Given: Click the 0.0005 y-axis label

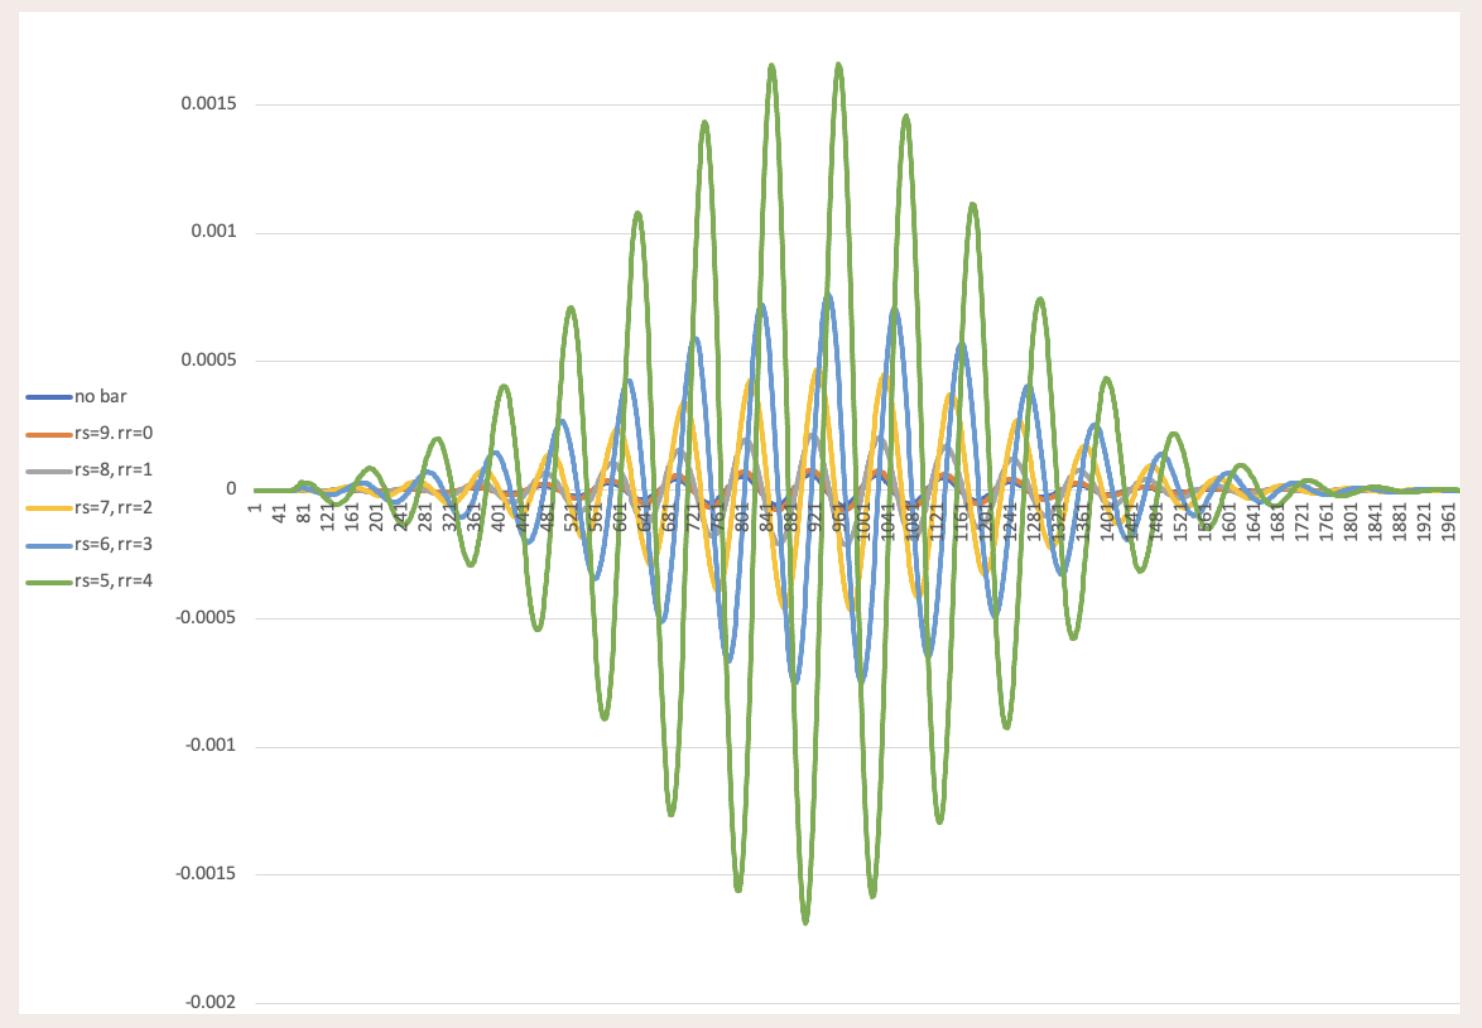Looking at the screenshot, I should point(209,360).
